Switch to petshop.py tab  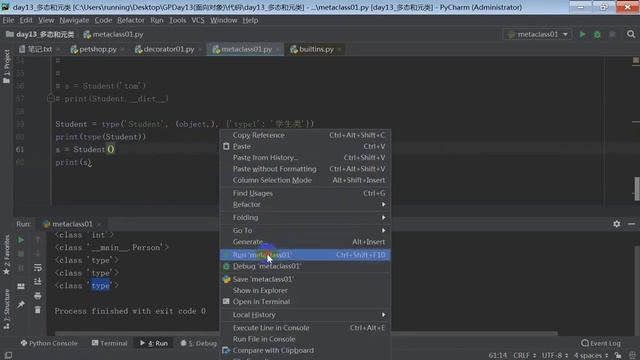pos(97,49)
